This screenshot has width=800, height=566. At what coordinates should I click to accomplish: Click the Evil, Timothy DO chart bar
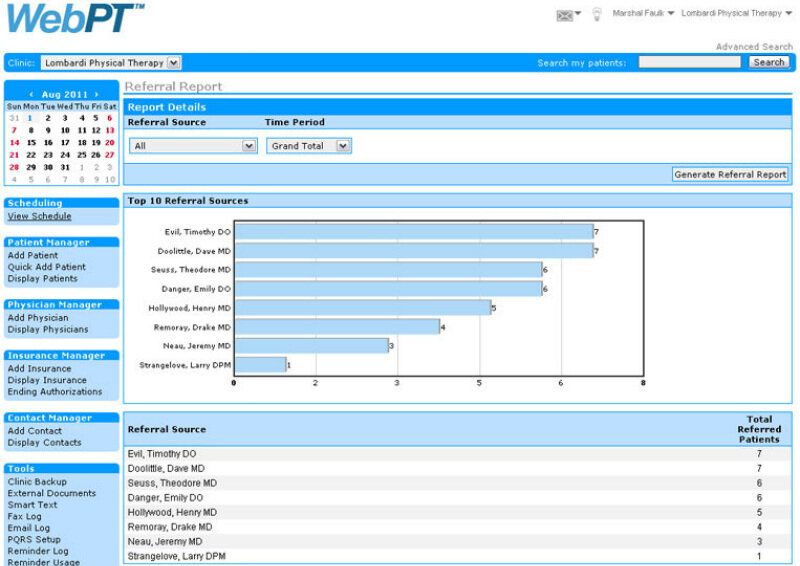(413, 232)
